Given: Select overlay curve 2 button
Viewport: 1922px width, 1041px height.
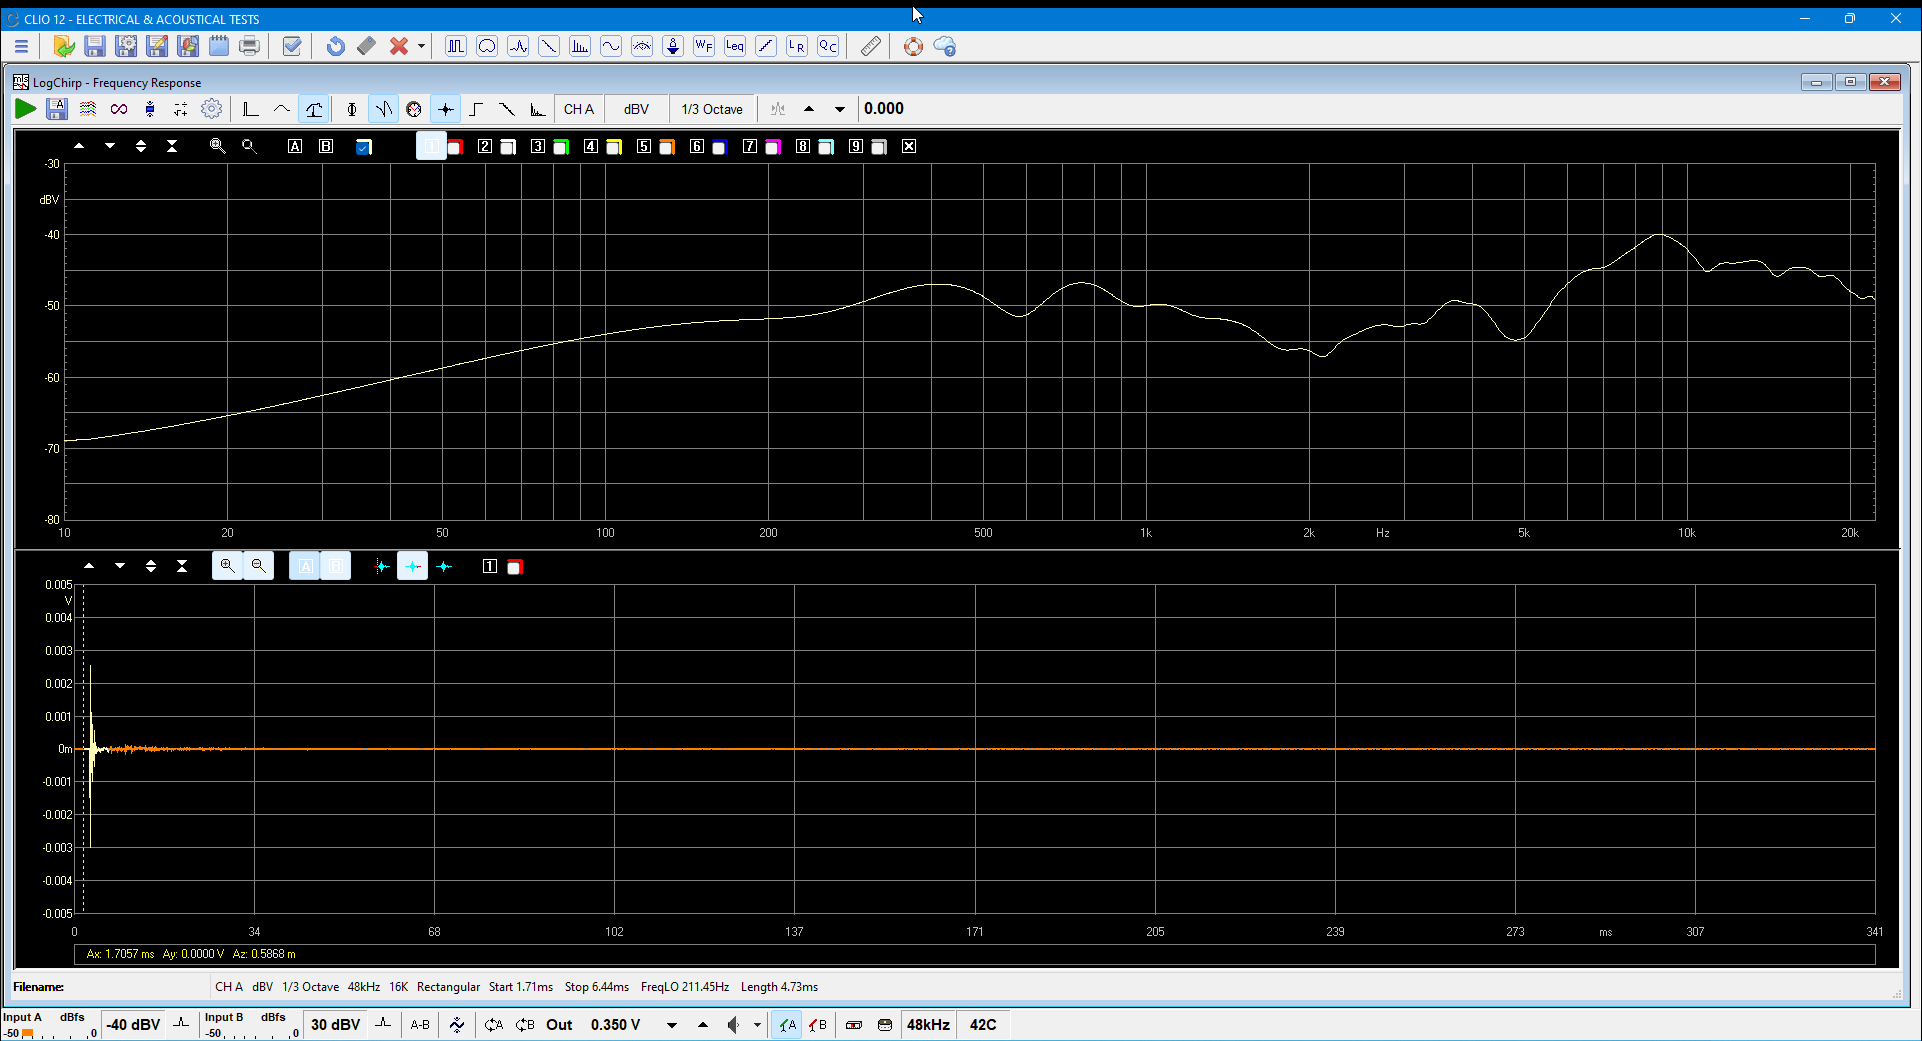Looking at the screenshot, I should point(485,146).
